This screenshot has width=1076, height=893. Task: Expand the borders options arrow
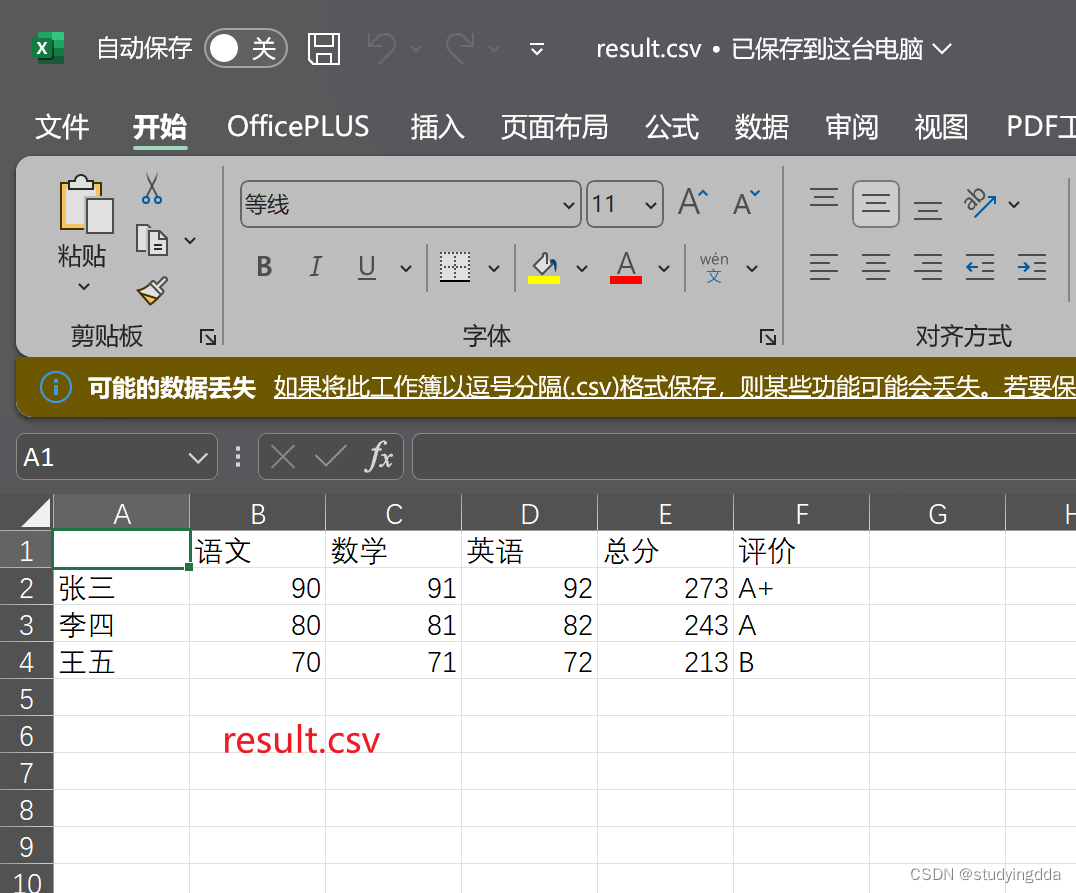[494, 268]
